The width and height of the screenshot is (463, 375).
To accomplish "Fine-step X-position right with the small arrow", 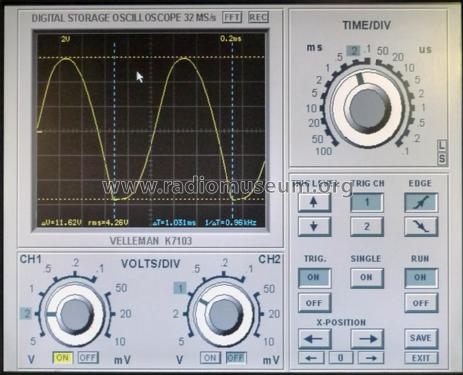I will pos(371,358).
